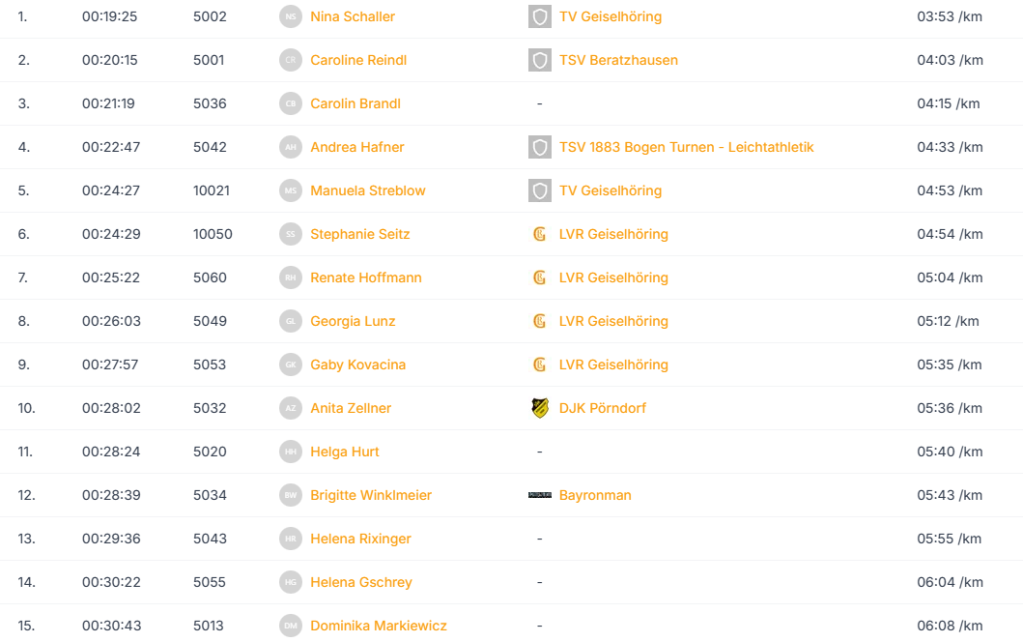Open Helena Gschrey's runner profile
Image resolution: width=1023 pixels, height=642 pixels.
(x=361, y=582)
